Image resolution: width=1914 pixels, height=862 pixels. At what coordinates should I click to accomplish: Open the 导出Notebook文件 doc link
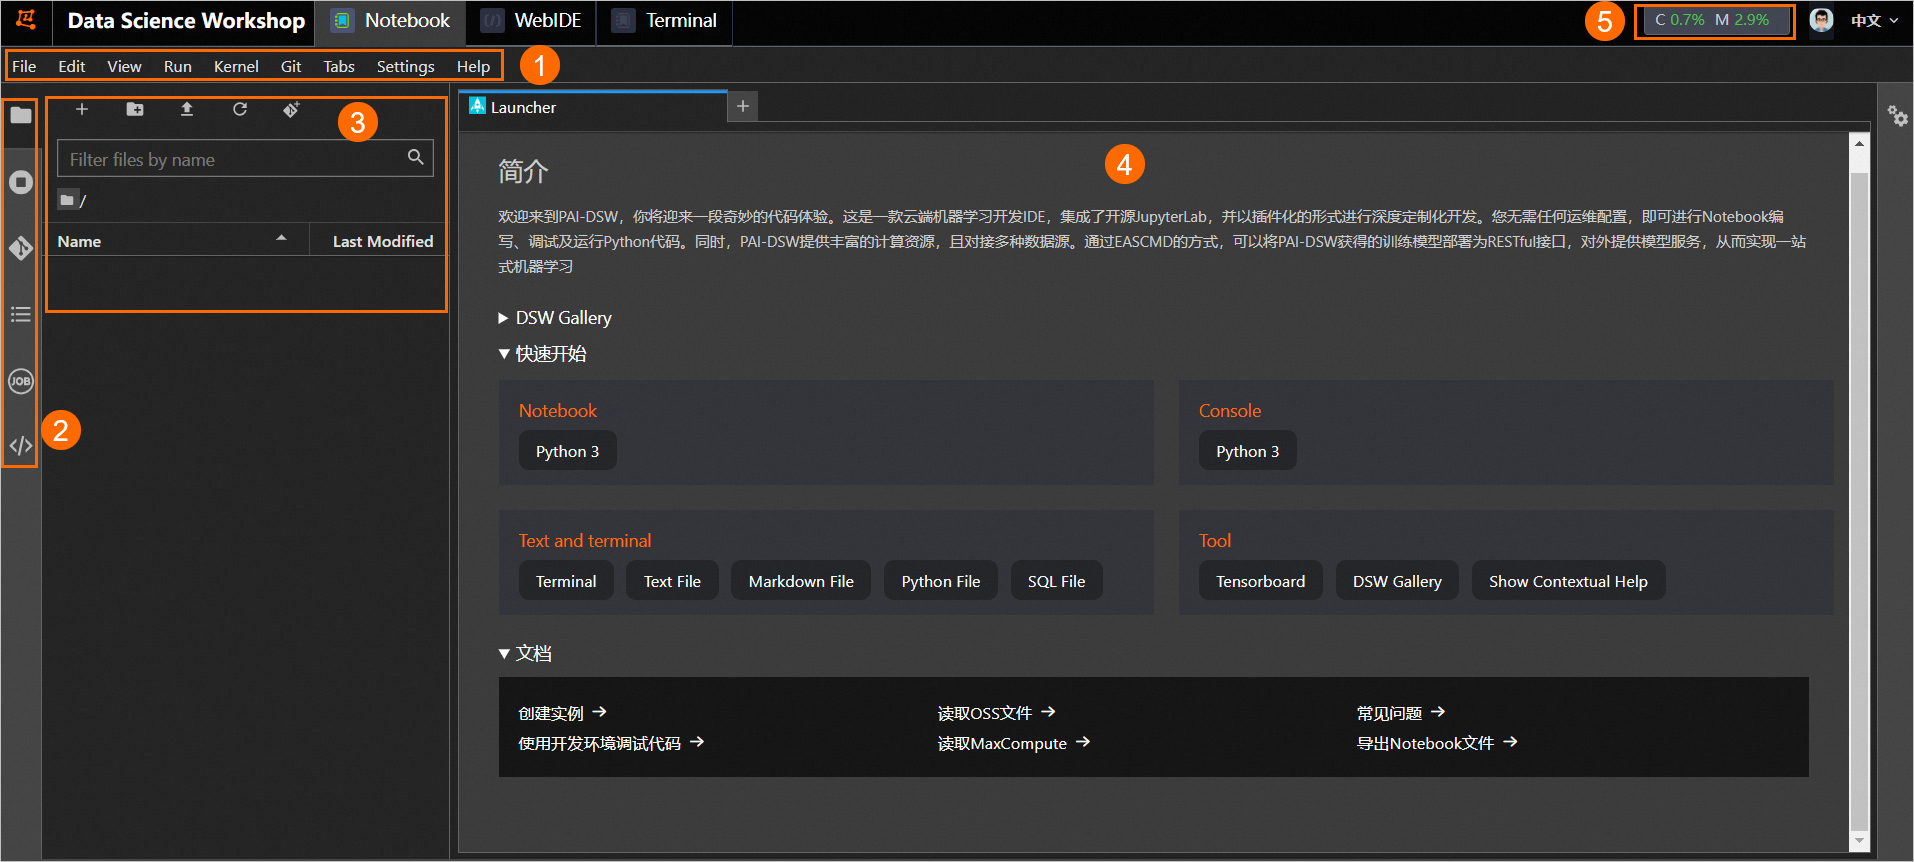1437,743
